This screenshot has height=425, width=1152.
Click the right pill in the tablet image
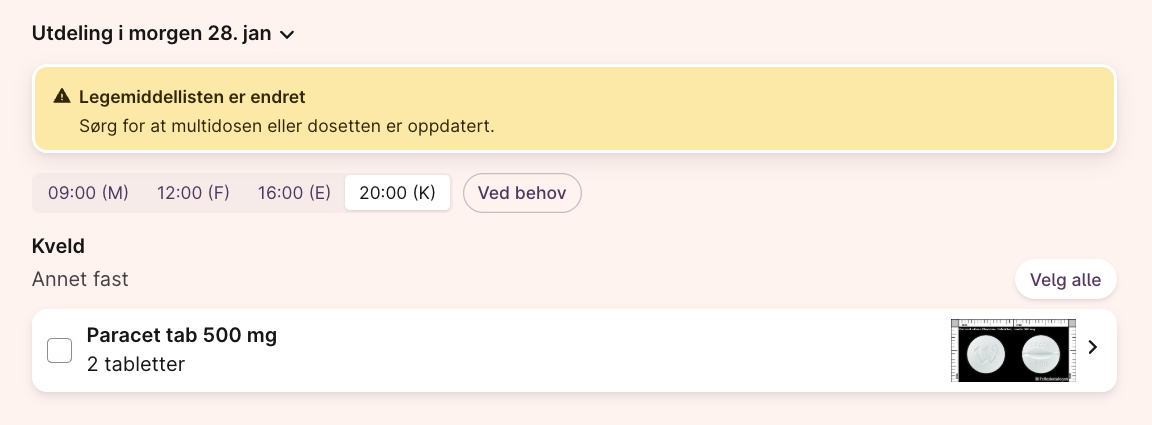click(x=1042, y=354)
